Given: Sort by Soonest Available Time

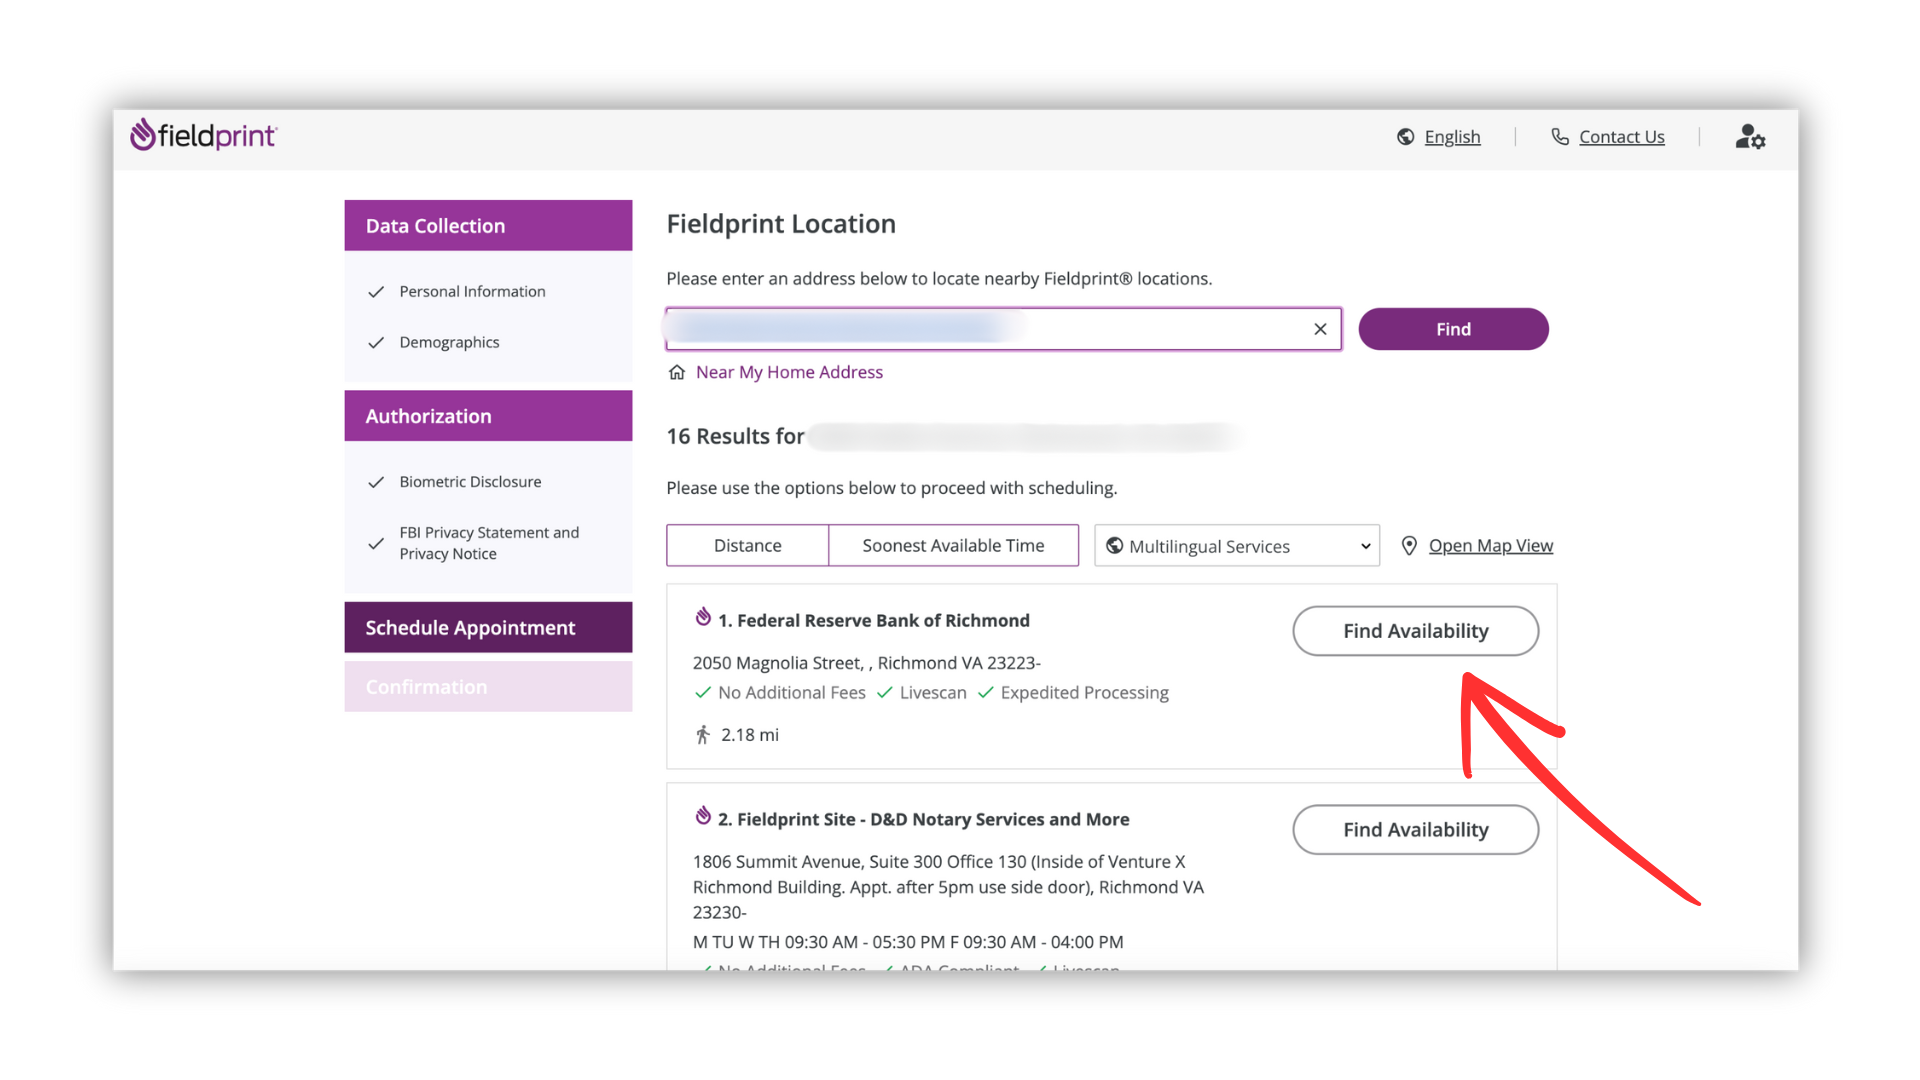Looking at the screenshot, I should tap(952, 545).
